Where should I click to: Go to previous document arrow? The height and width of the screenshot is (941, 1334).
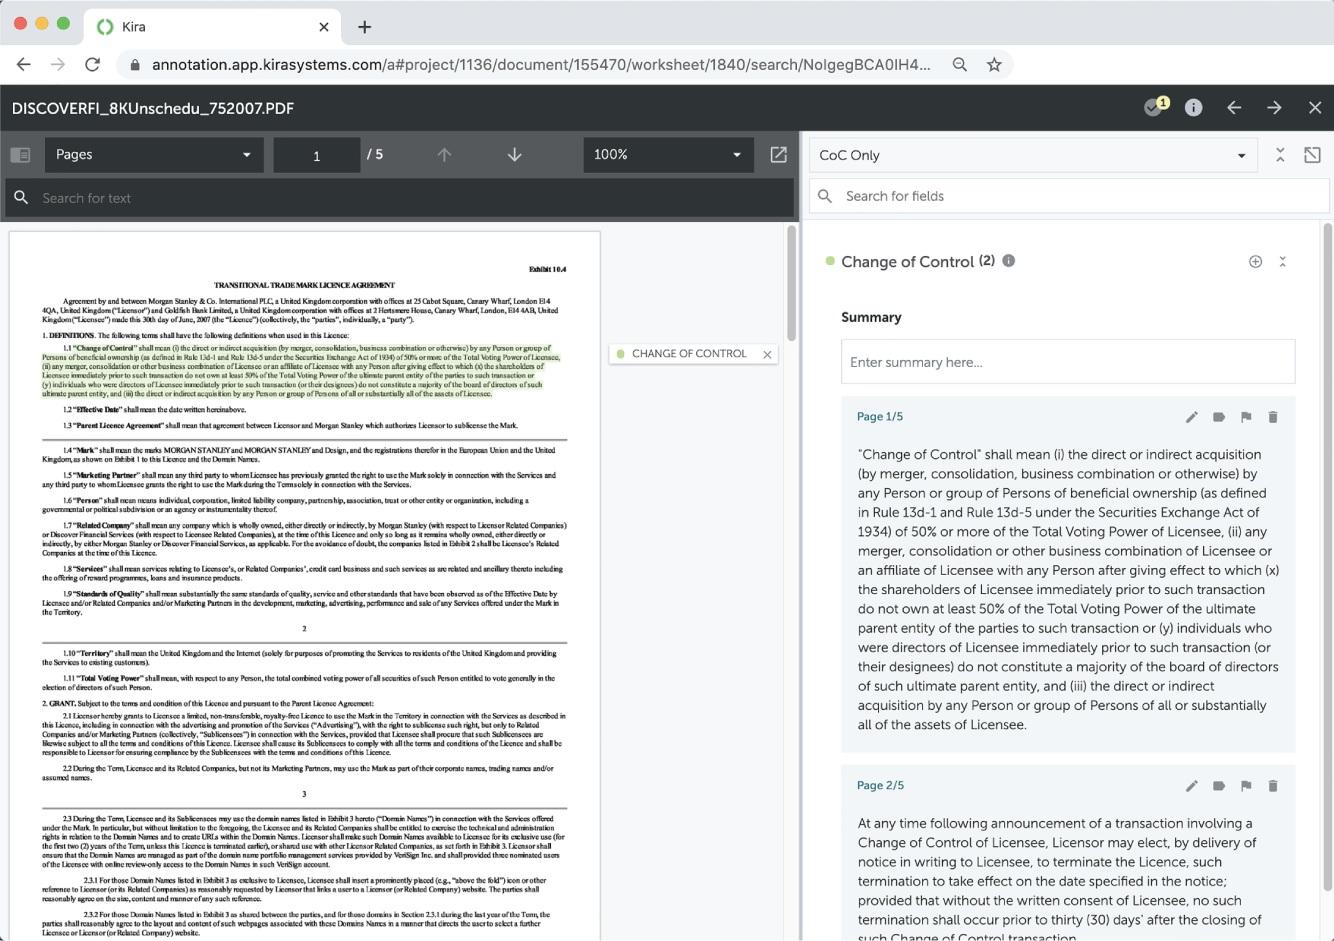1234,108
